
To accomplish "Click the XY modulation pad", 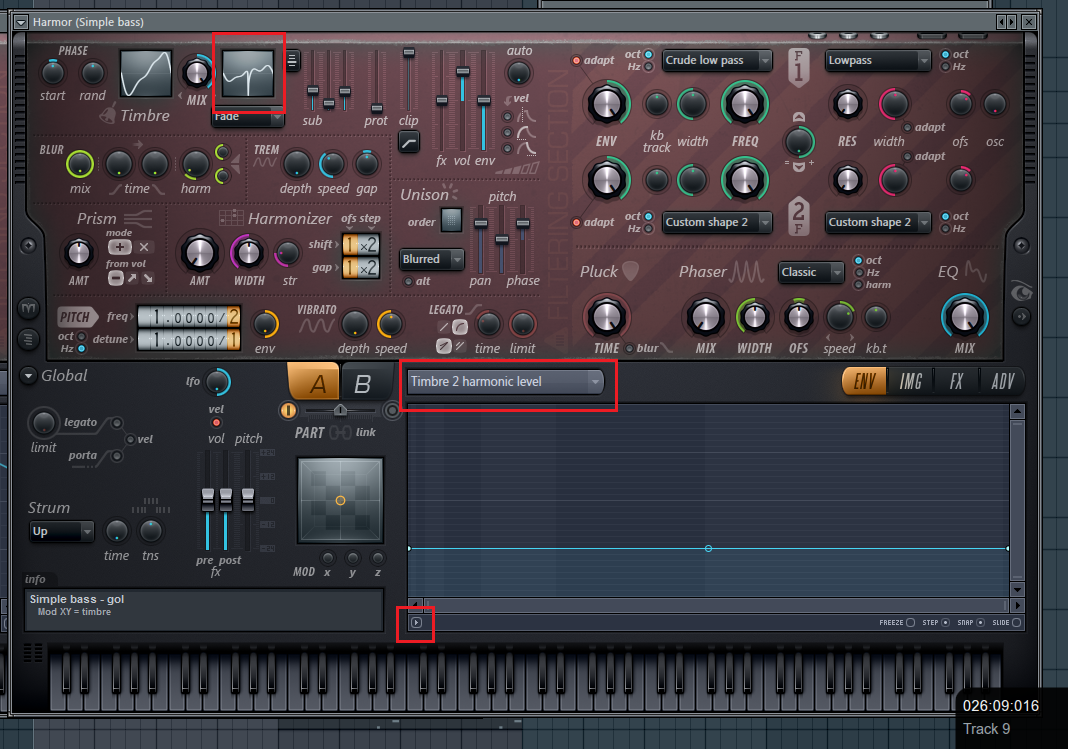I will coord(341,500).
